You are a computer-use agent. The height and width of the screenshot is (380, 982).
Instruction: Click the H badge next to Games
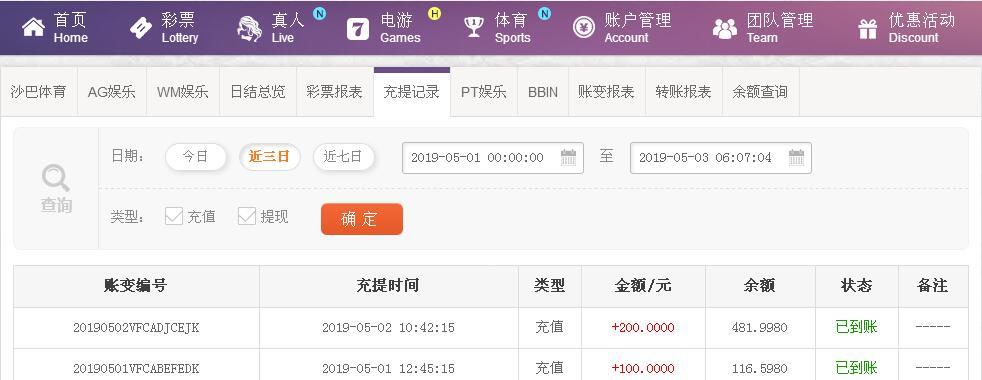pos(434,13)
